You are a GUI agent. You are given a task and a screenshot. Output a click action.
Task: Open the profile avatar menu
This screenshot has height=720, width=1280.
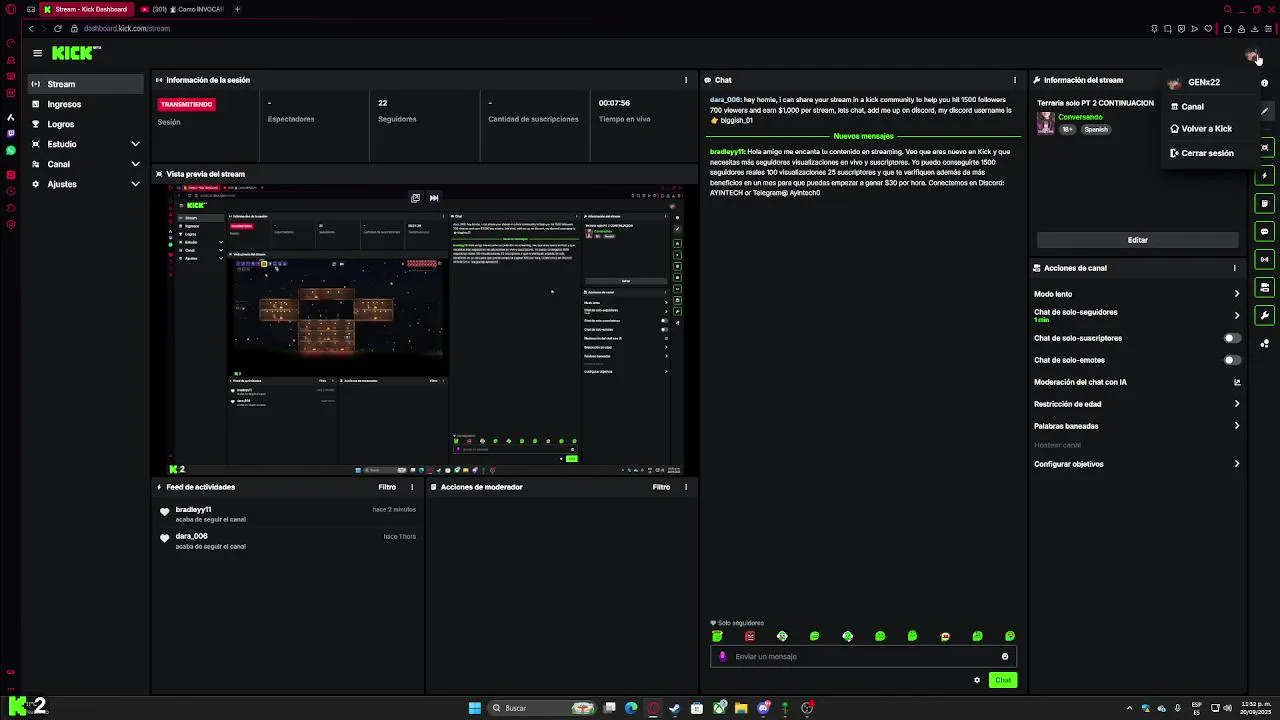(1252, 55)
